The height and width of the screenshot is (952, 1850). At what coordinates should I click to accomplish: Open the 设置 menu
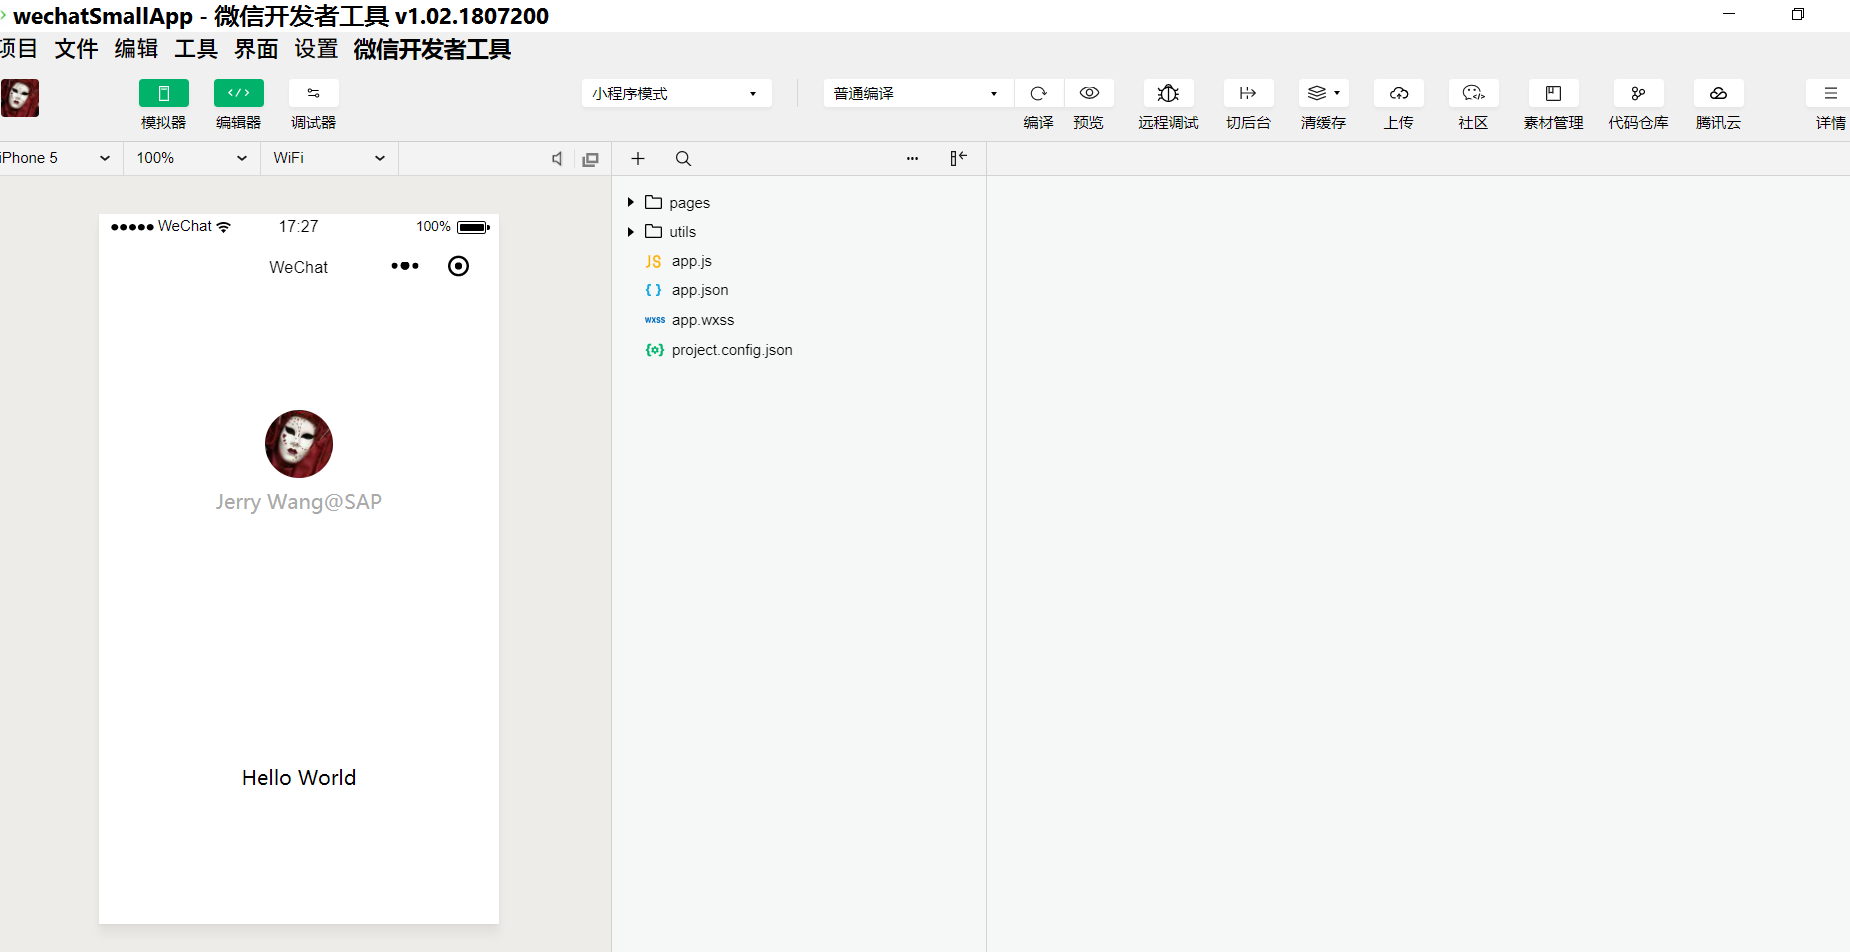(x=316, y=49)
